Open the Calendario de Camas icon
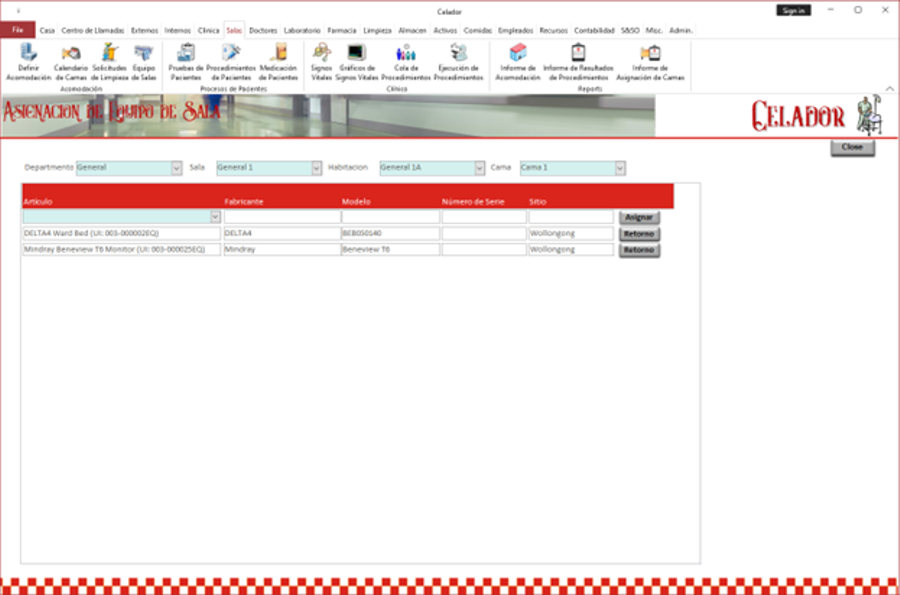 tap(71, 54)
